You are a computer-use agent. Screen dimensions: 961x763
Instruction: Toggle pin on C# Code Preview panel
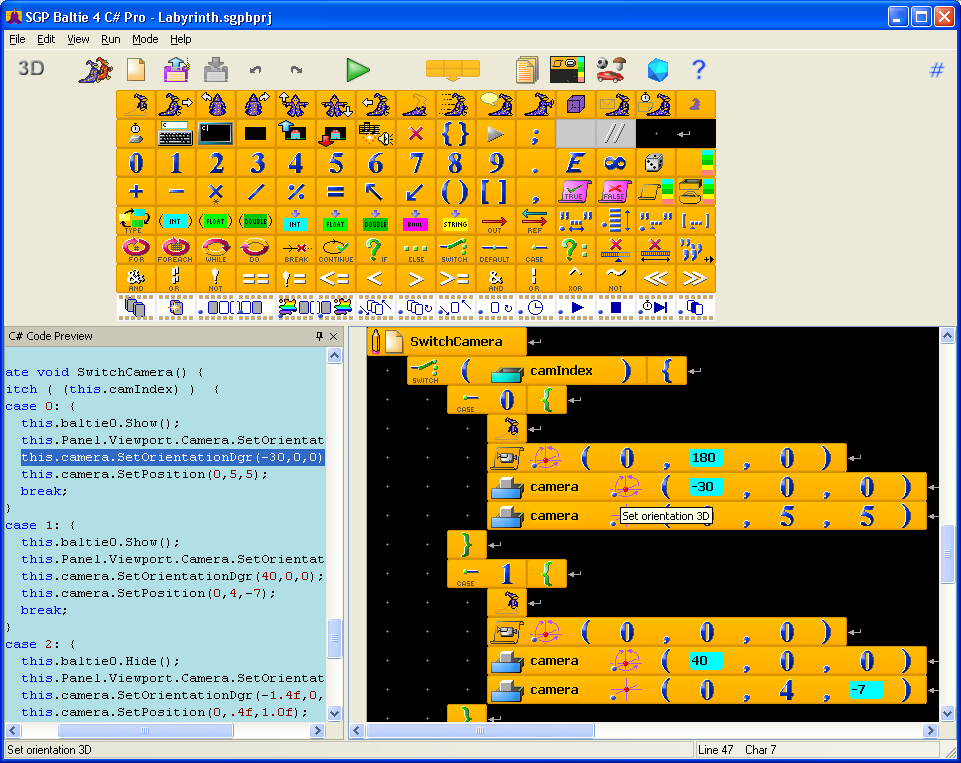[319, 336]
